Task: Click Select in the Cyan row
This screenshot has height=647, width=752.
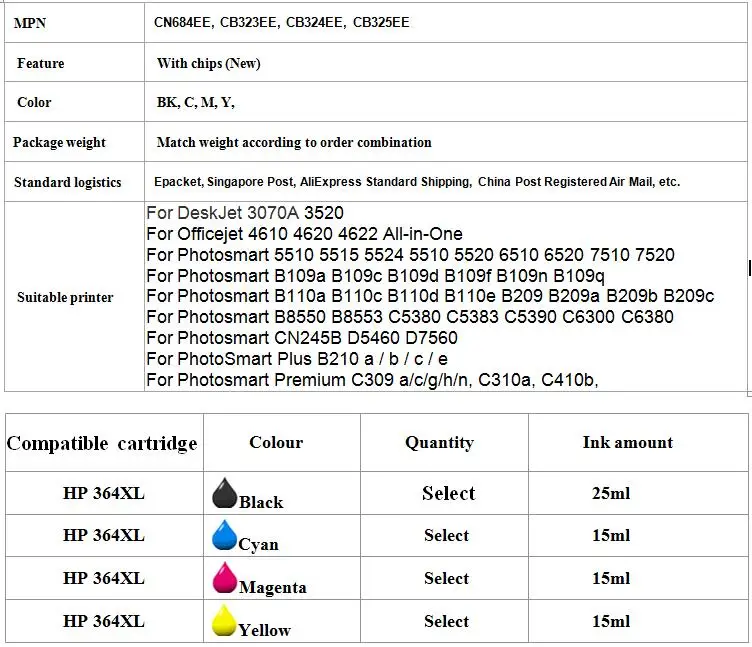Action: pos(446,535)
